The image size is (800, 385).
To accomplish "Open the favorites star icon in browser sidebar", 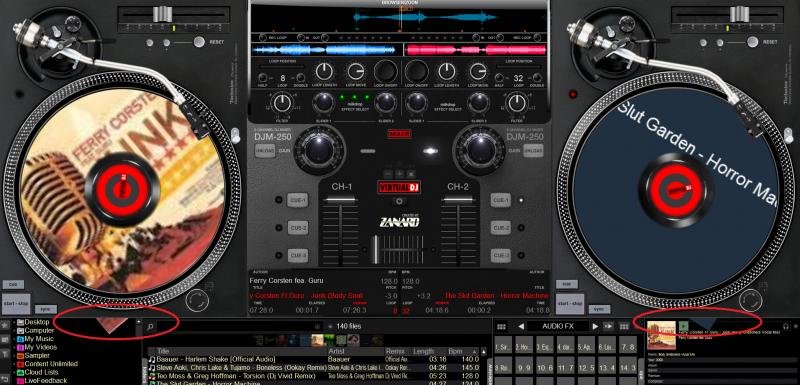I will [5, 325].
